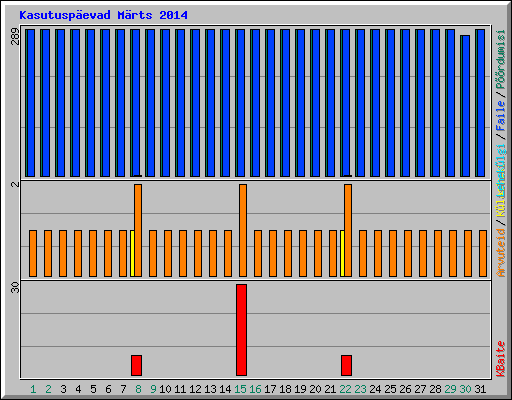Viewport: 512px width, 400px height.
Task: Click the yellow visits bar on day 22
Action: 342,253
